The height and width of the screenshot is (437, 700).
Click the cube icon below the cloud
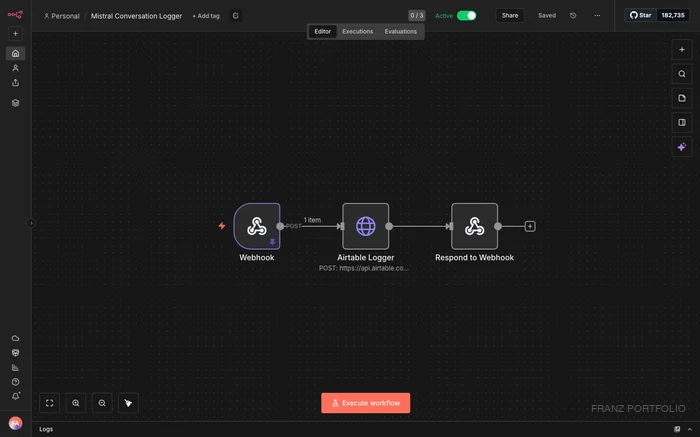(15, 353)
